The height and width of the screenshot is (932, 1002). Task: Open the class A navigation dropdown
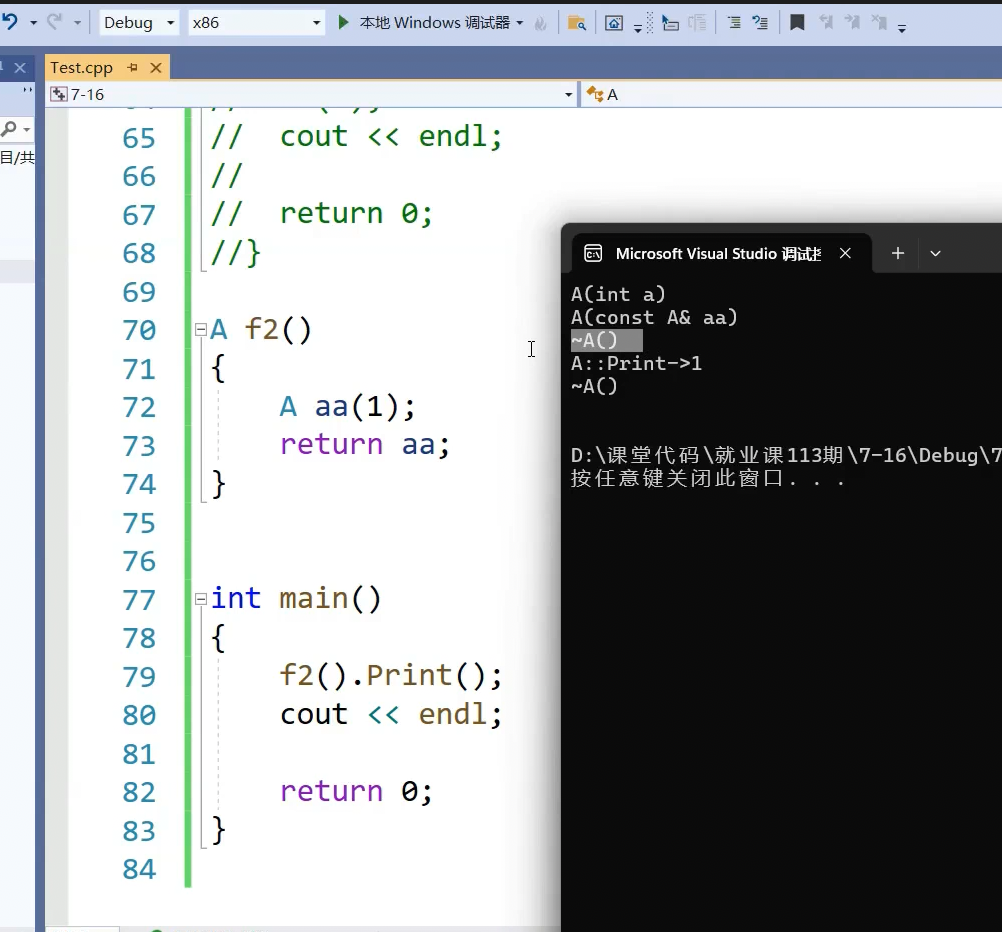[792, 95]
